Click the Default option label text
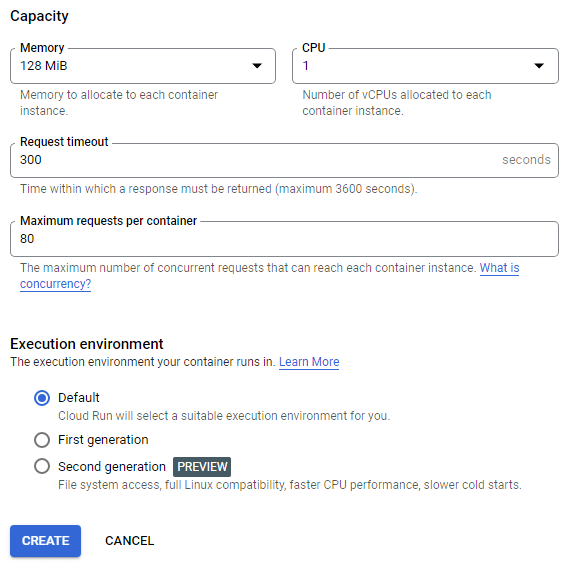 (78, 398)
